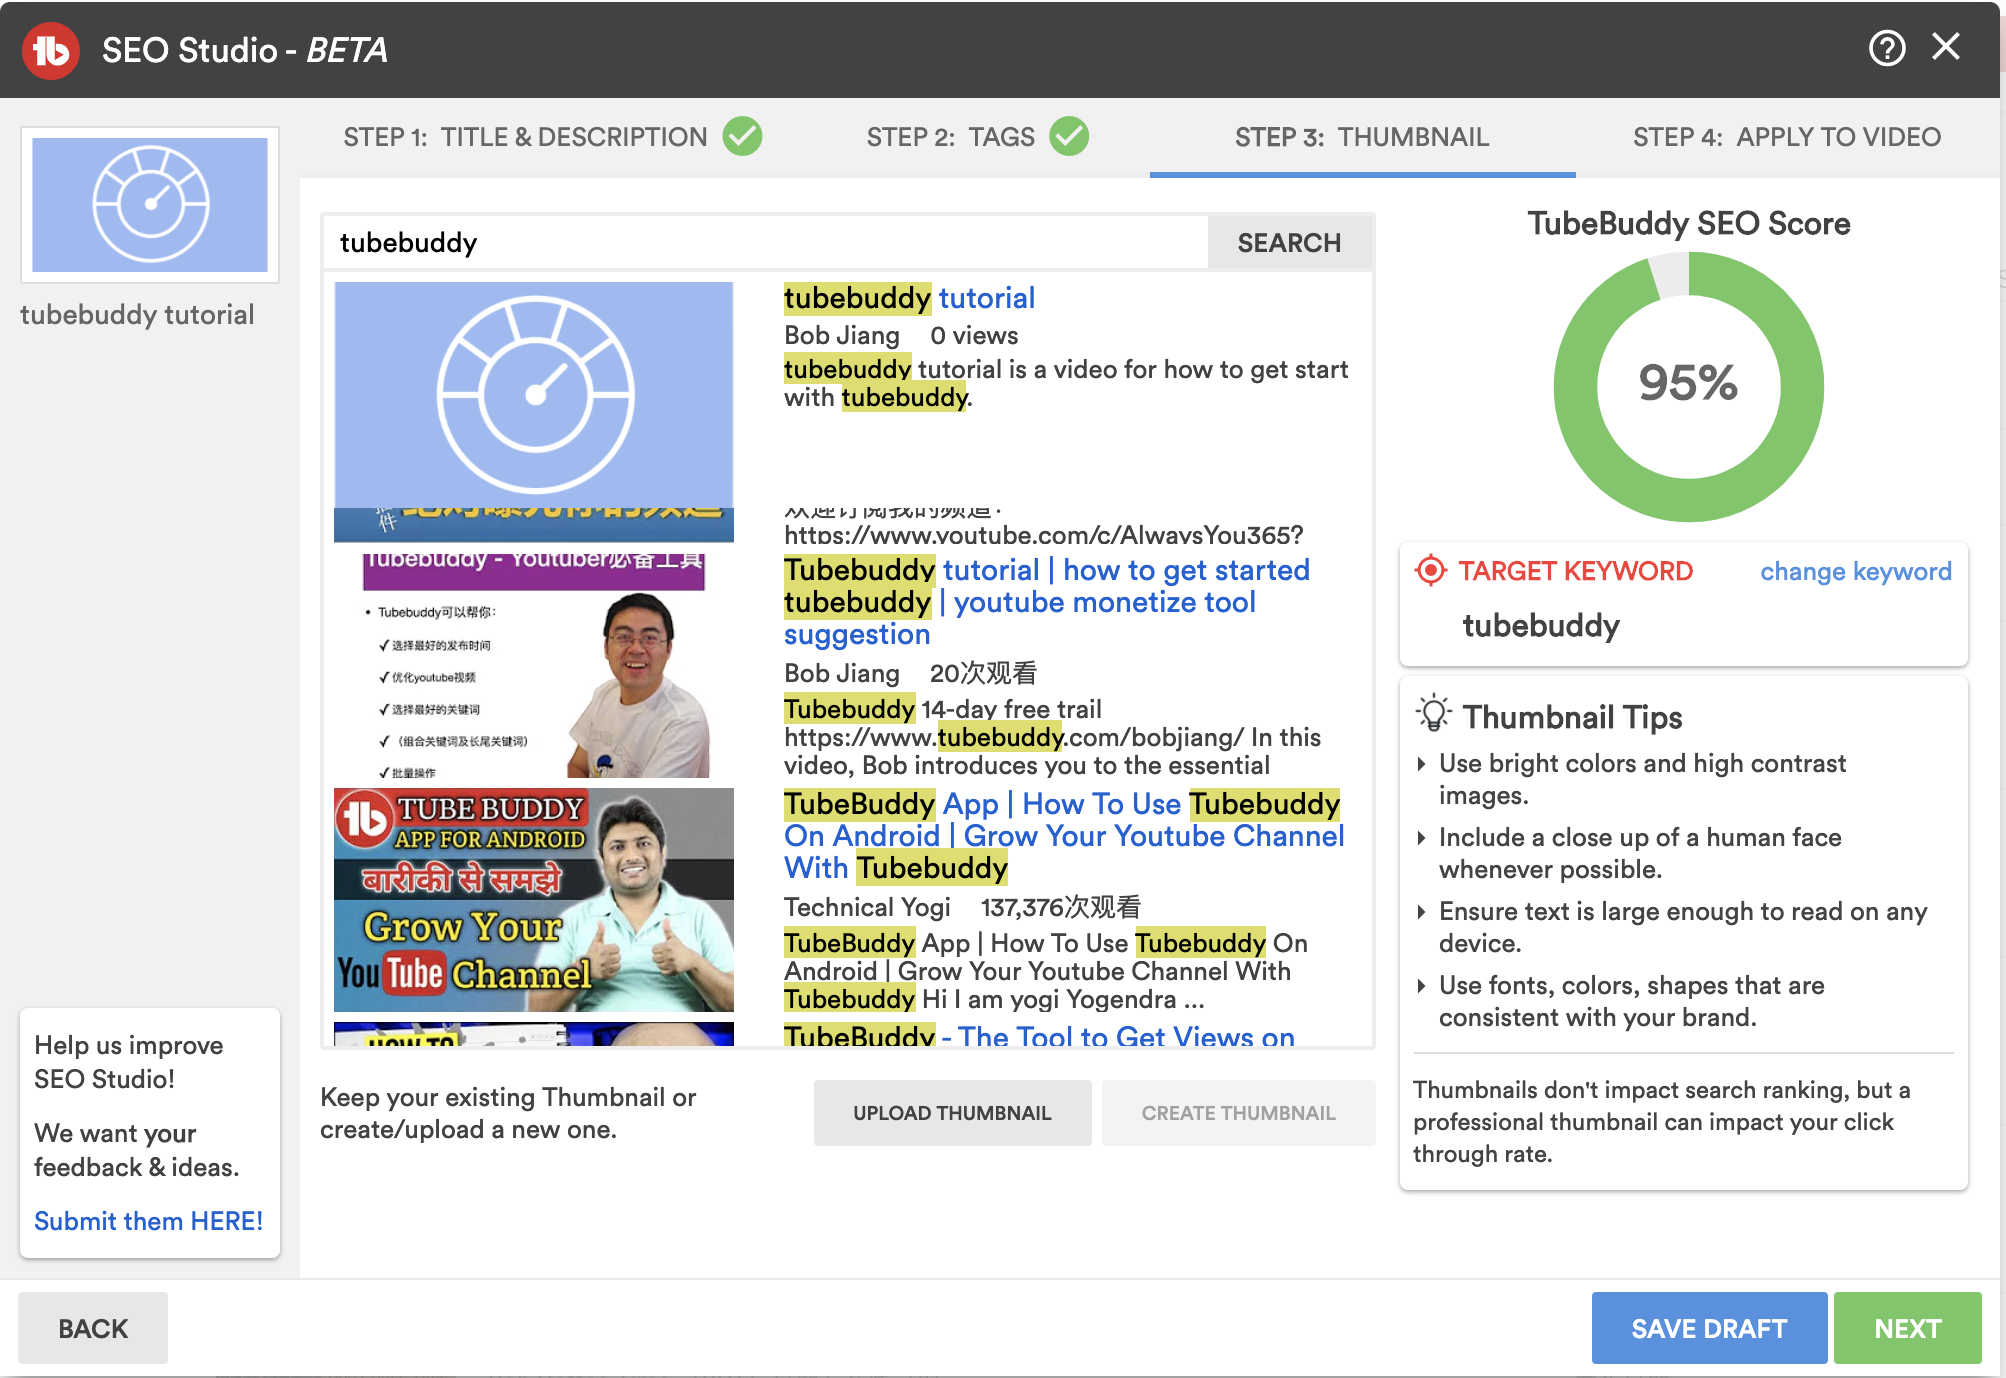Open 'TubeBuddy - The Tool to Get Views' result
Screen dimensions: 2006x1378
(x=1039, y=1035)
